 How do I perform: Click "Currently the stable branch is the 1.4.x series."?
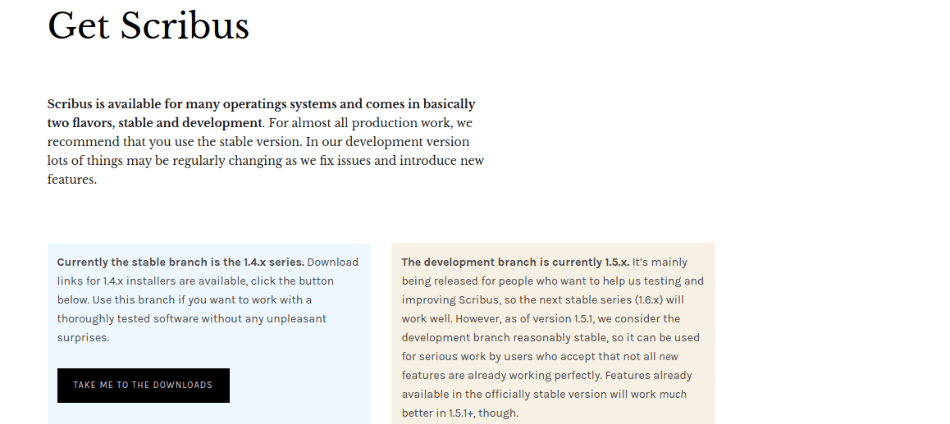pos(181,262)
